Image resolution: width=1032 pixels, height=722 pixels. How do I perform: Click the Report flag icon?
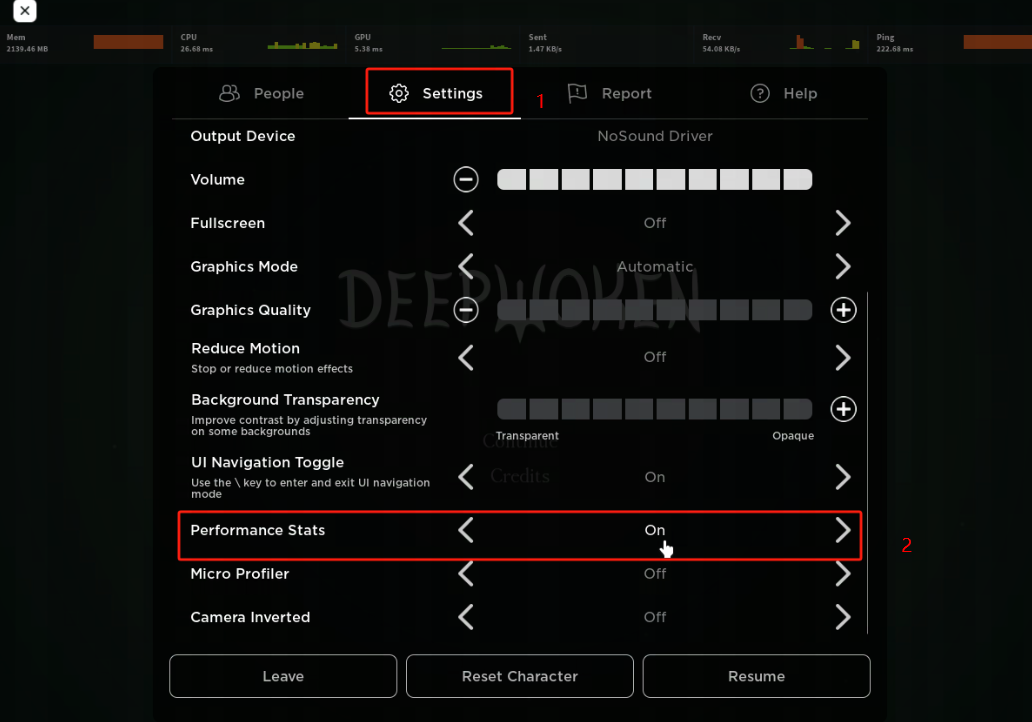(577, 93)
